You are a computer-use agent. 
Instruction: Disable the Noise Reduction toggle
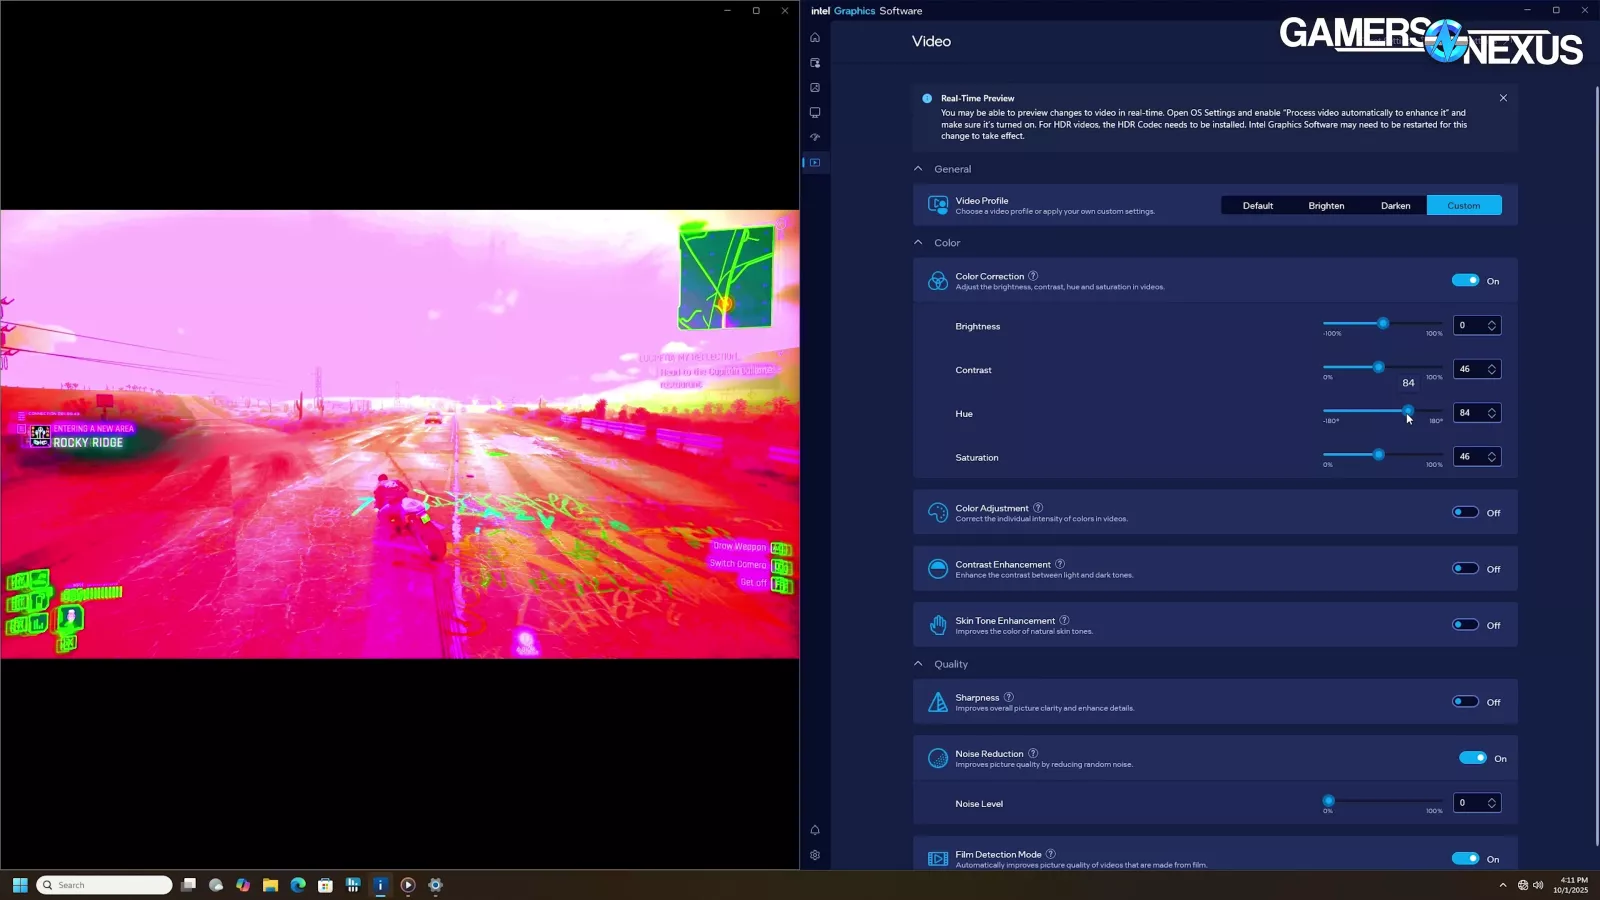pos(1472,758)
